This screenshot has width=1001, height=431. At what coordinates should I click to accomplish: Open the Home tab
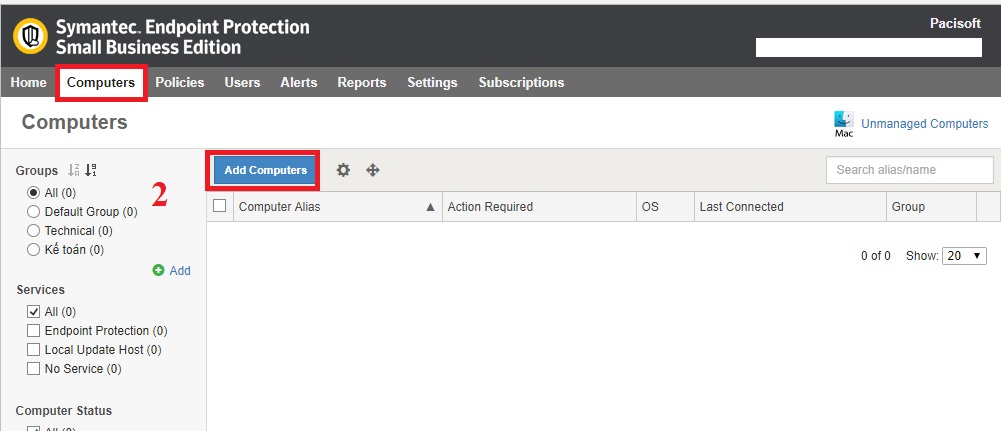pos(29,82)
